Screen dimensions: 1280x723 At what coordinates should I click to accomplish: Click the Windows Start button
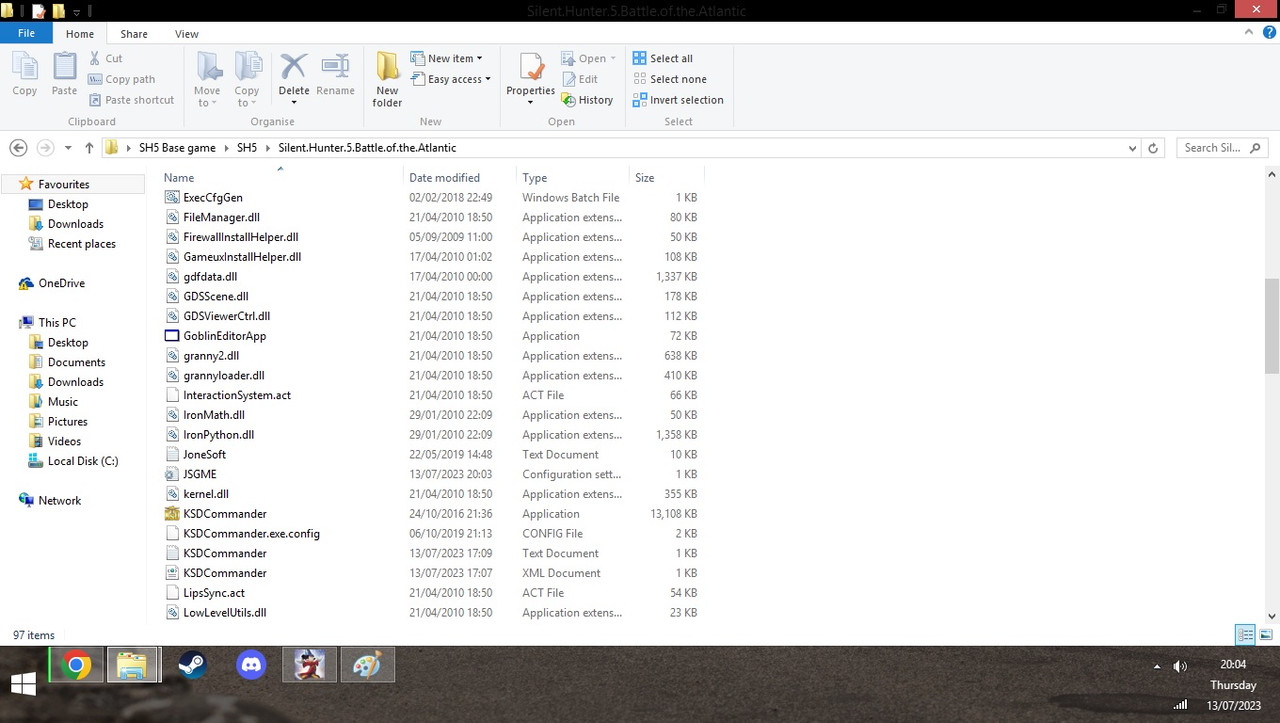click(22, 684)
